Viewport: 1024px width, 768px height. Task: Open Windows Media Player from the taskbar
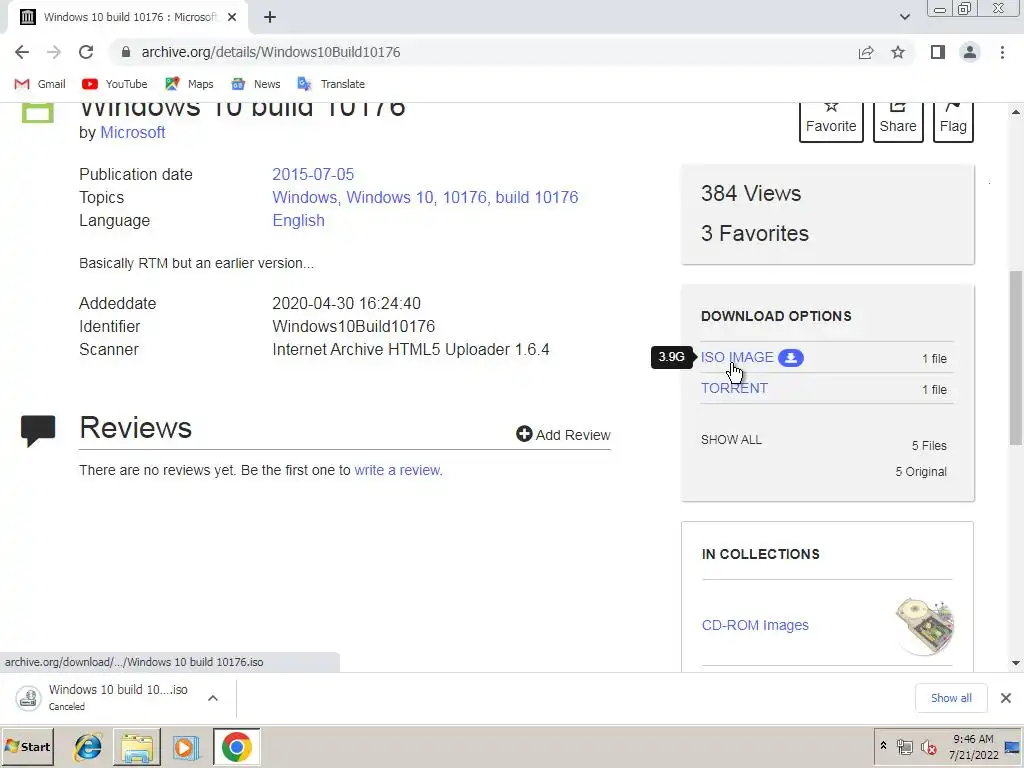click(186, 746)
